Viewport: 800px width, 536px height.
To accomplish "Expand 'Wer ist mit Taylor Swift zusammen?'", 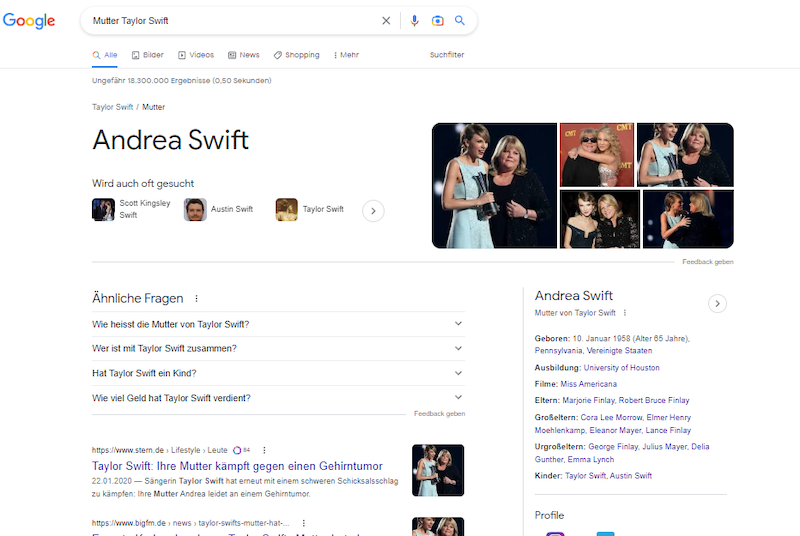I will [x=279, y=348].
